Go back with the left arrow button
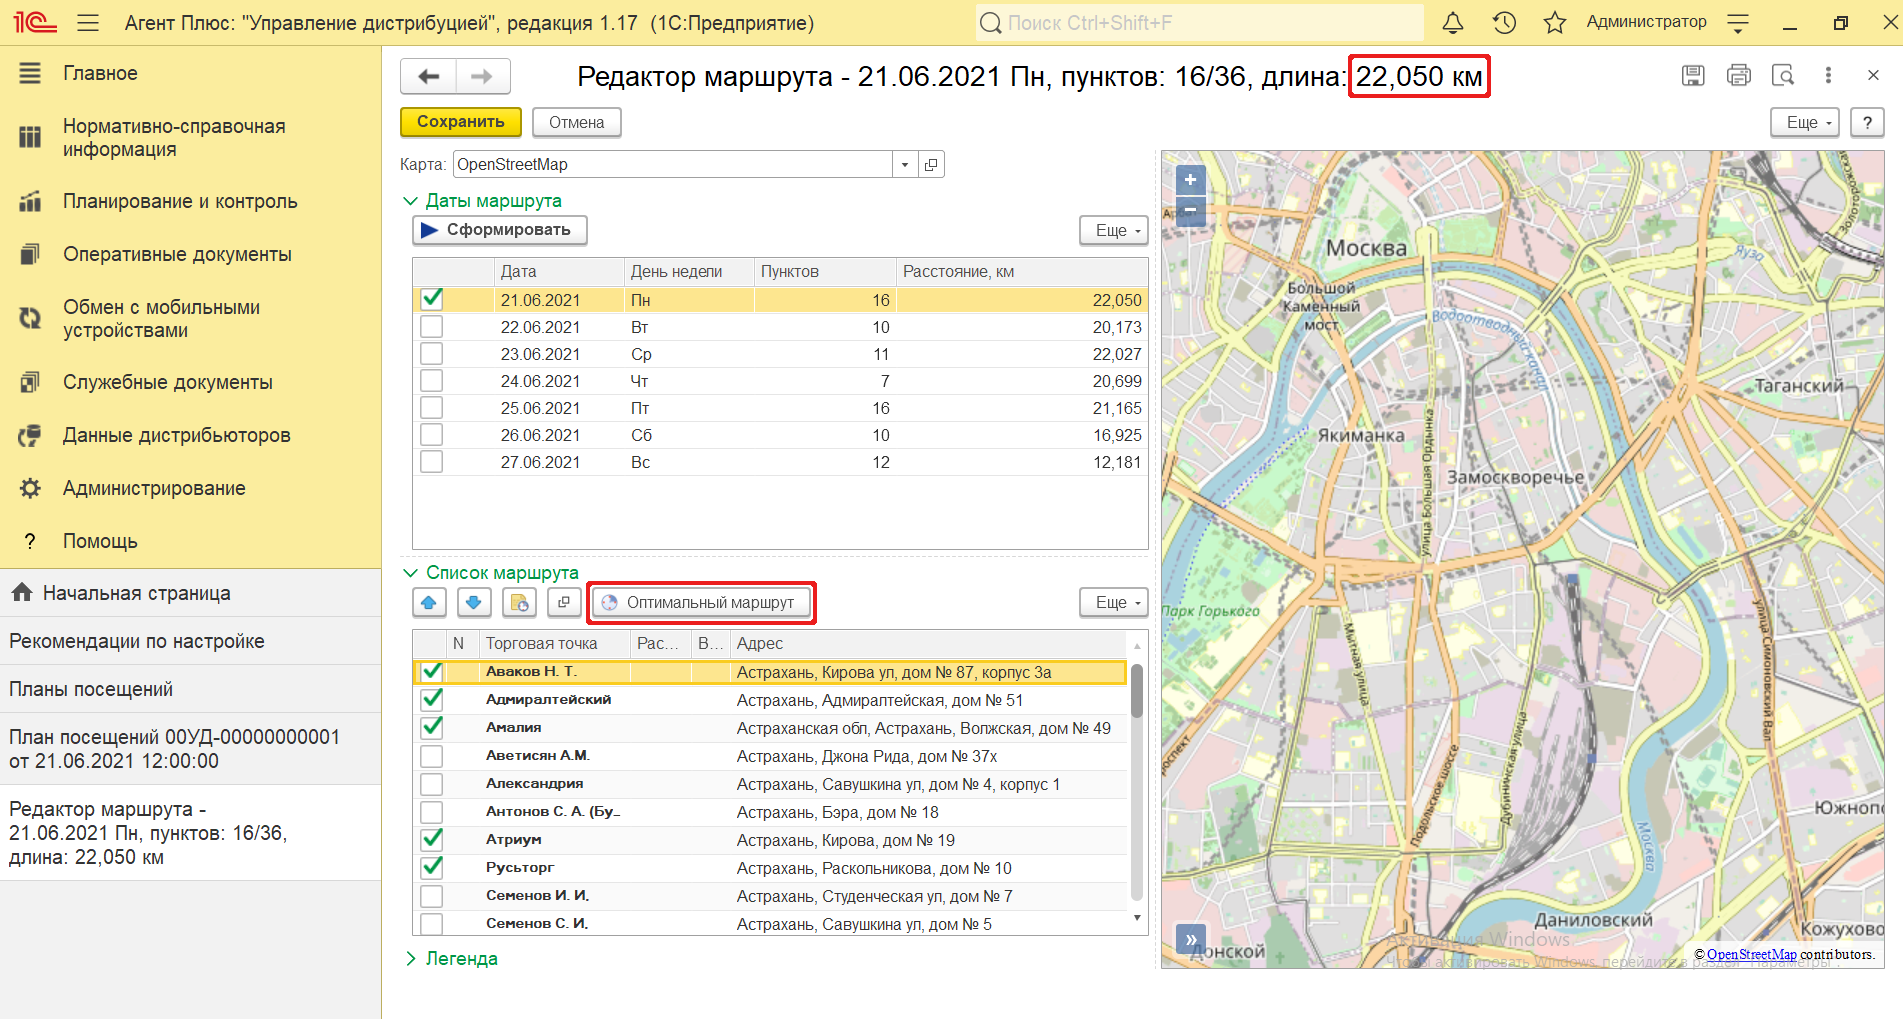 (429, 76)
